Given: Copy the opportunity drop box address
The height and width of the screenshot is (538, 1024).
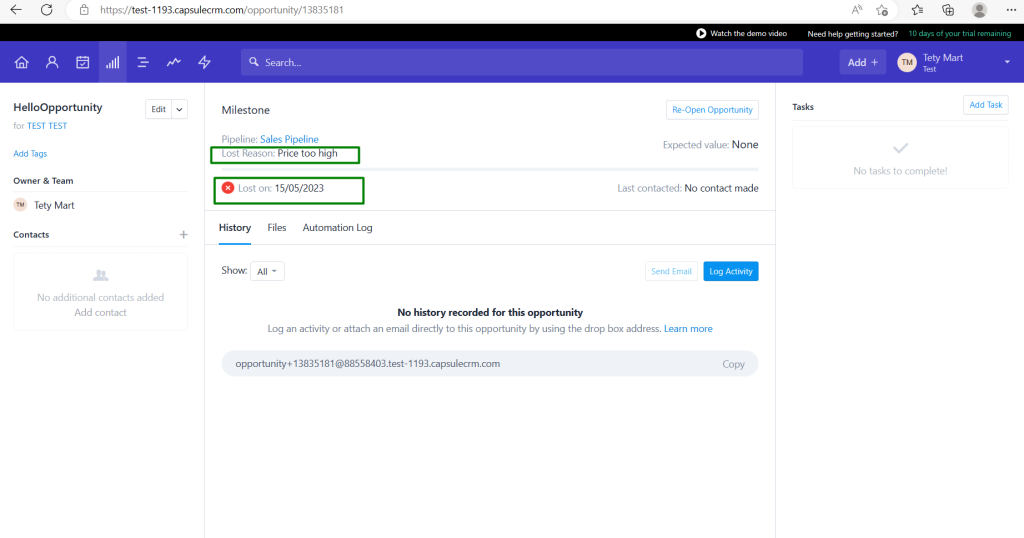Looking at the screenshot, I should pos(733,364).
